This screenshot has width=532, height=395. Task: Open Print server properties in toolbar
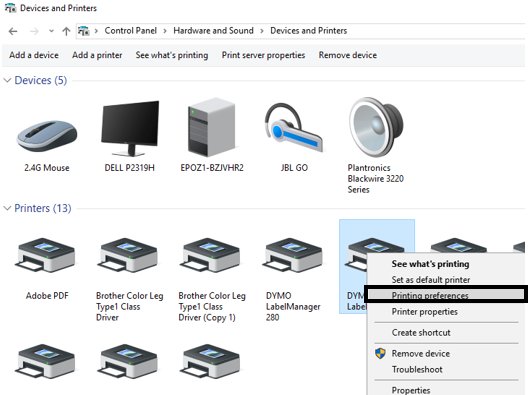(263, 55)
